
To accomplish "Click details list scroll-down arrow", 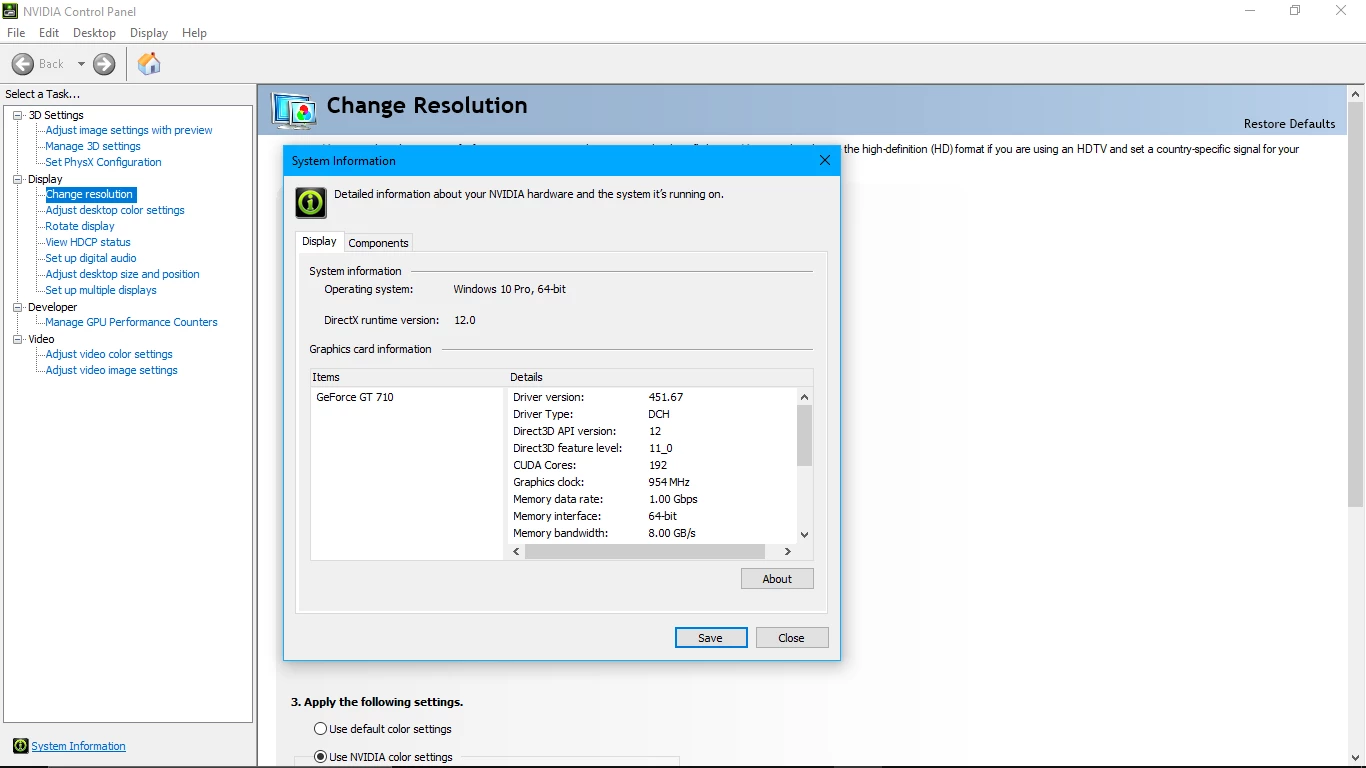I will (x=805, y=535).
